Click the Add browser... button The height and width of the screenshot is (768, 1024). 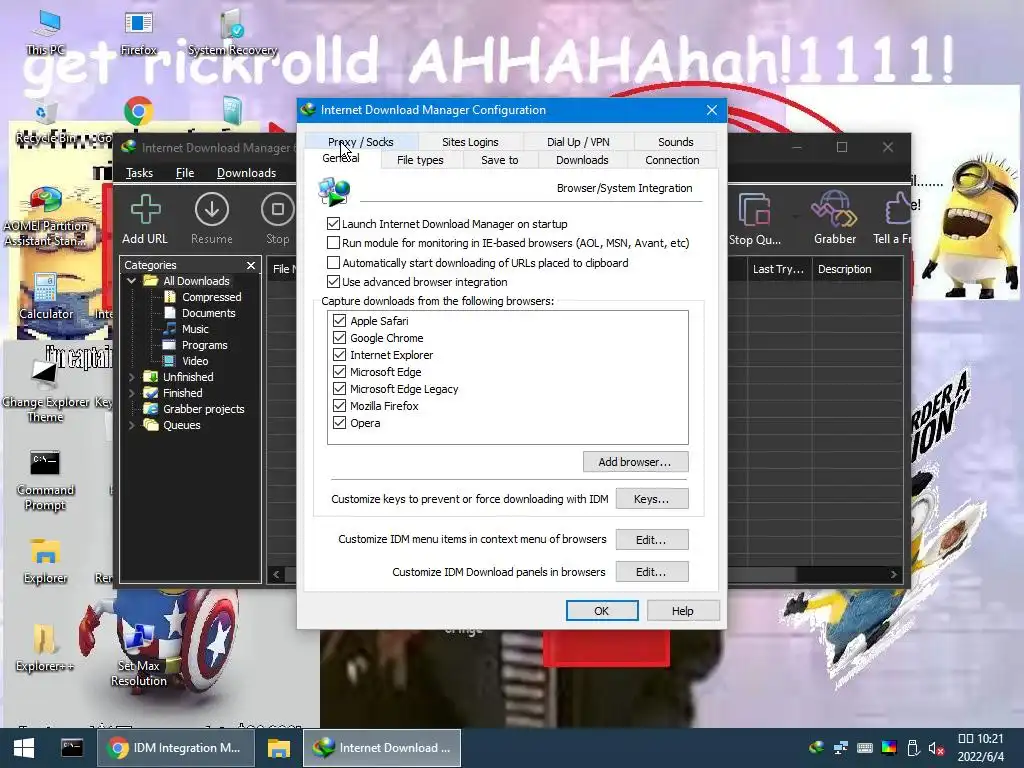click(x=635, y=462)
